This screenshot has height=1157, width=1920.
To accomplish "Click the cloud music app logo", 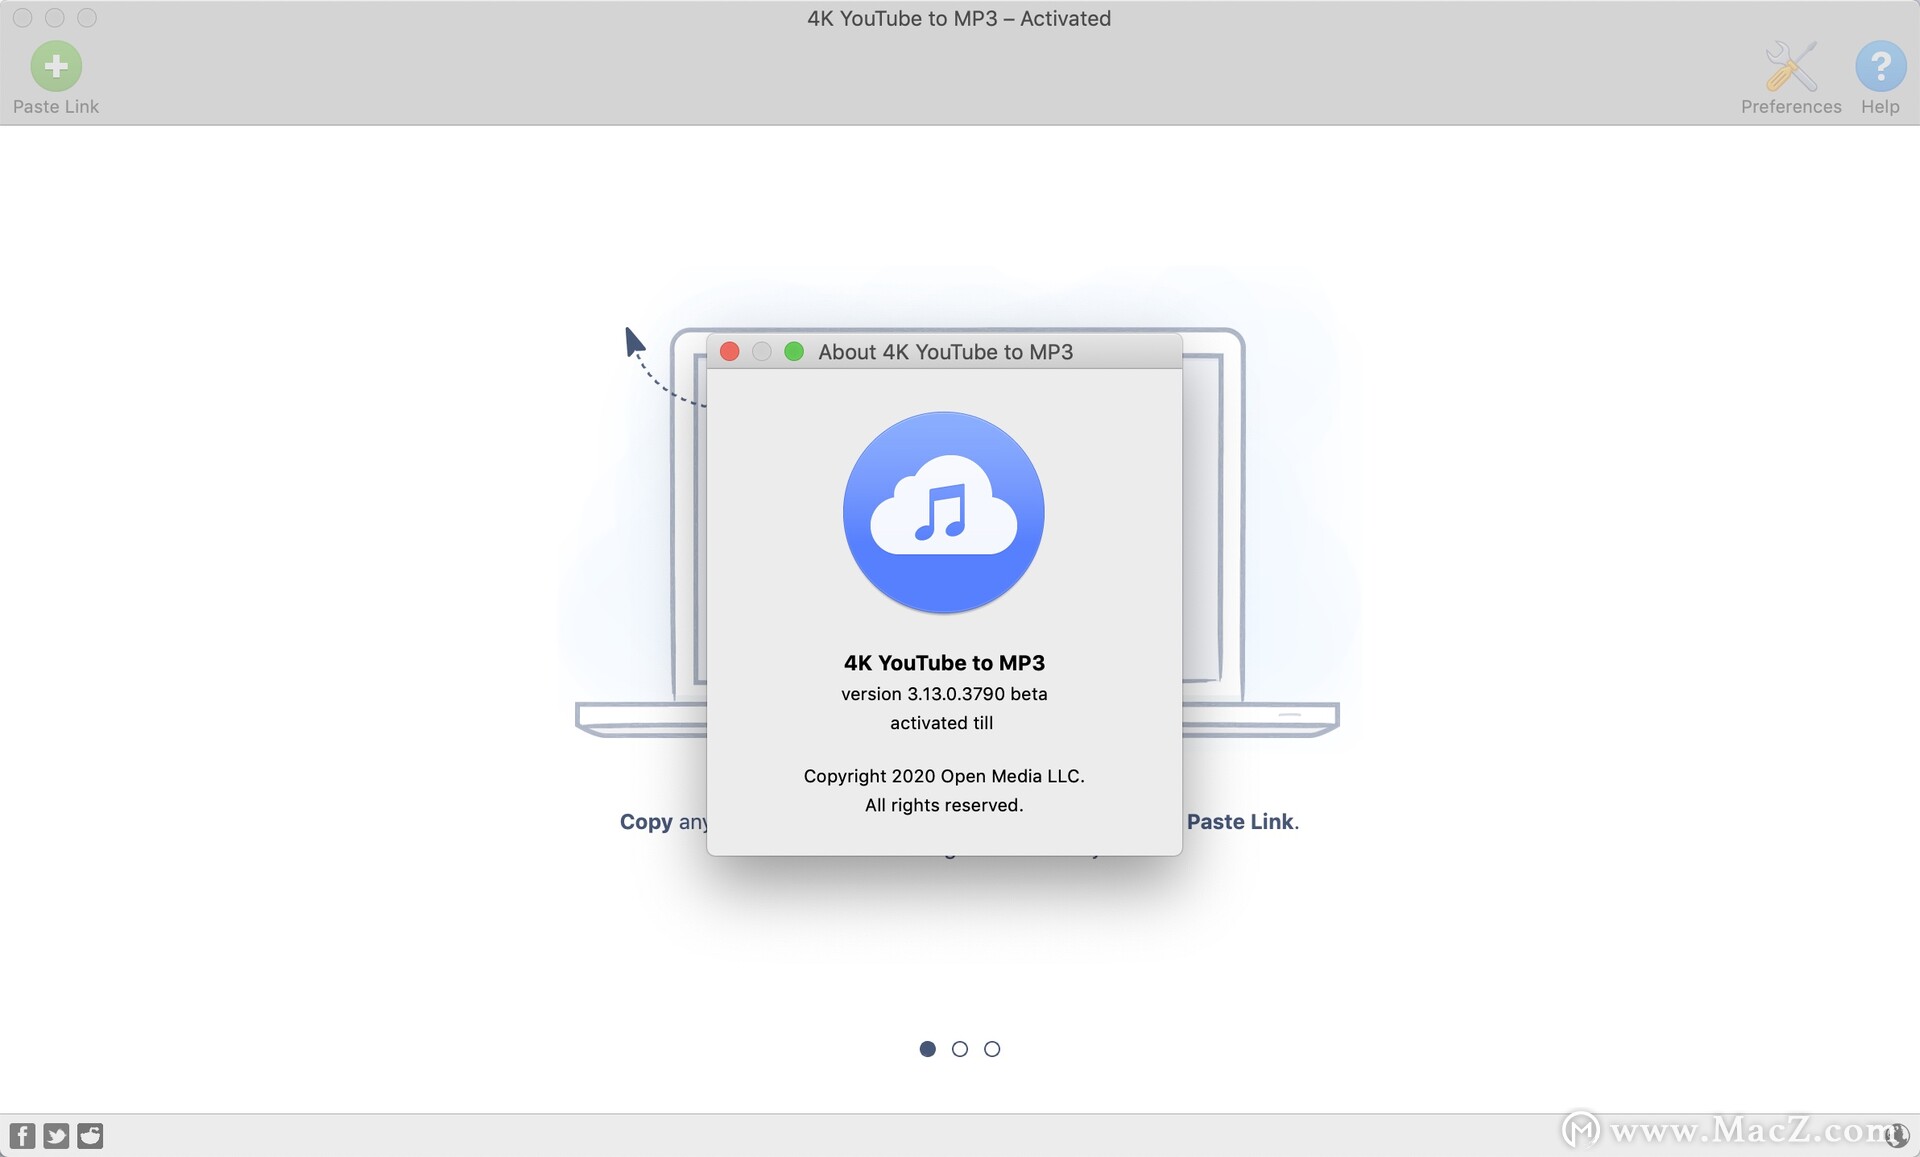I will click(x=944, y=512).
